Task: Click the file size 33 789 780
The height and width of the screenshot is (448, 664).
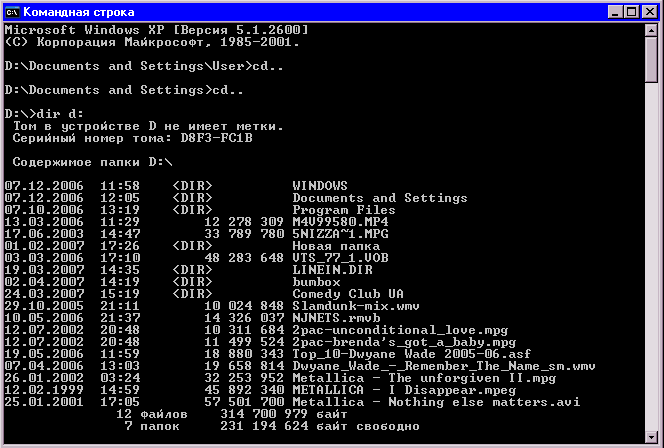Action: (x=244, y=234)
